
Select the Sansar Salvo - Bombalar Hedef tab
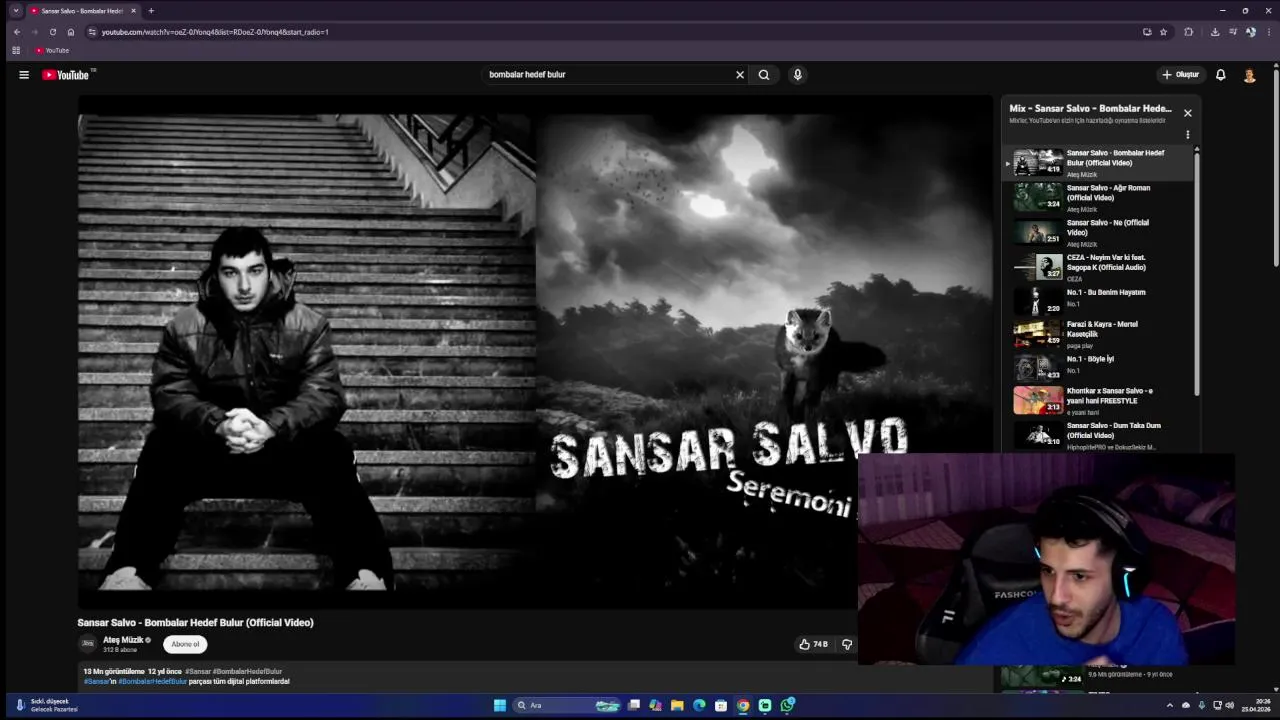(x=82, y=11)
